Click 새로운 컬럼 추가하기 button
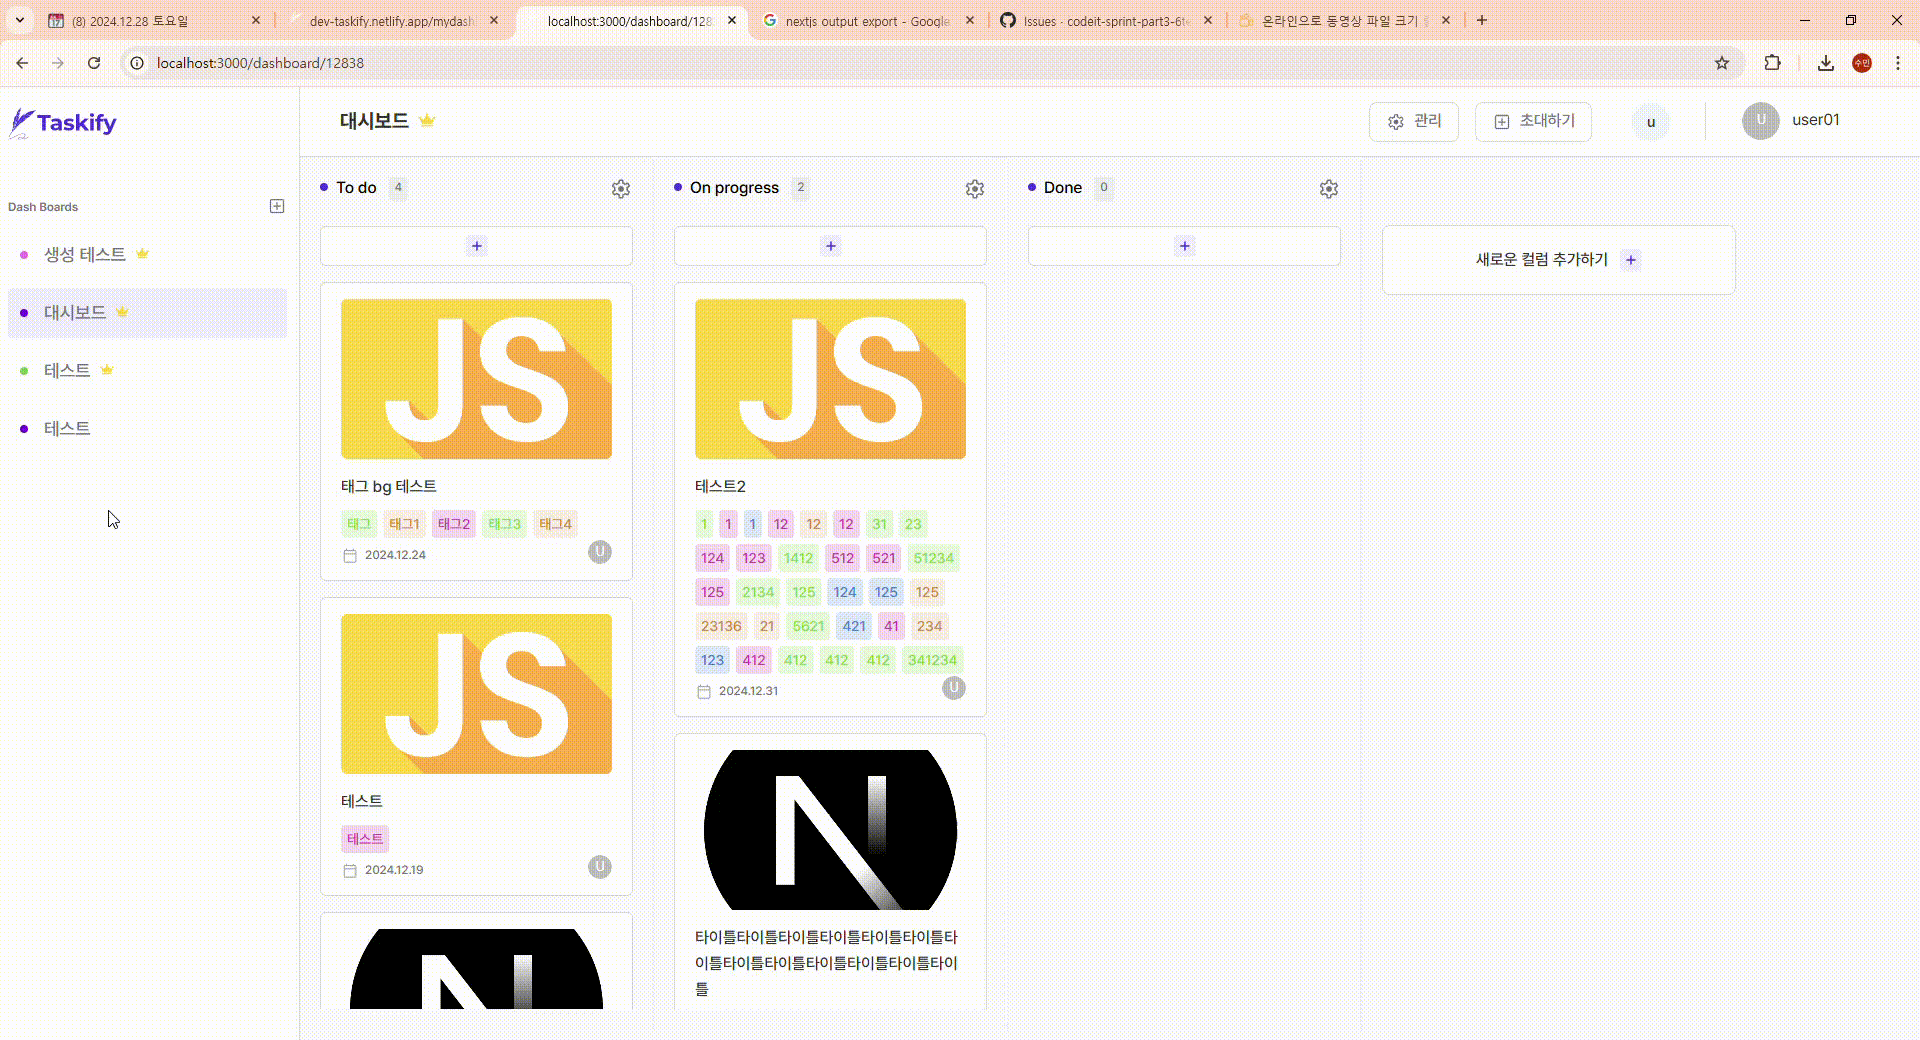The width and height of the screenshot is (1920, 1040). pyautogui.click(x=1558, y=260)
